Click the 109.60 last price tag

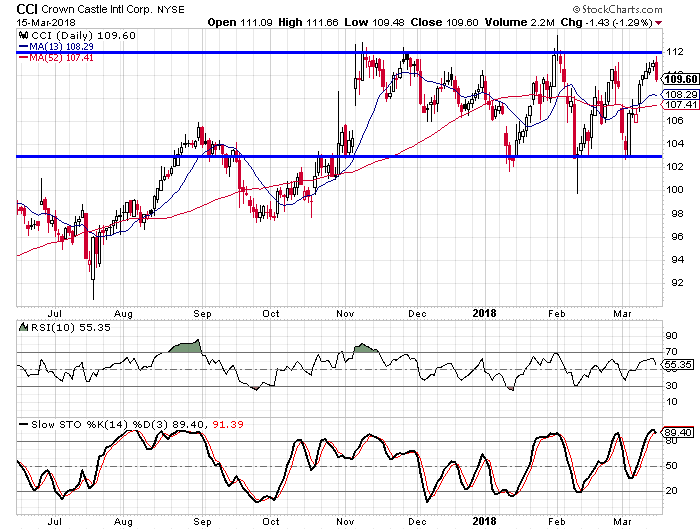tap(681, 79)
